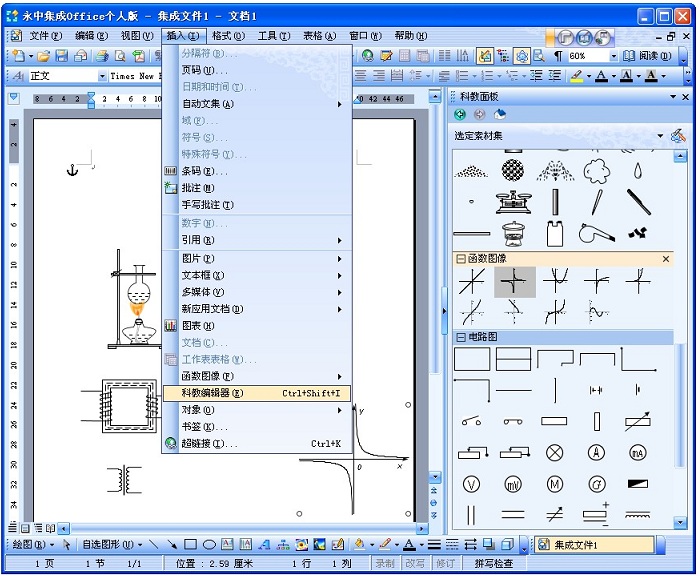Open the 科教面板 panel options arrow

(x=673, y=96)
